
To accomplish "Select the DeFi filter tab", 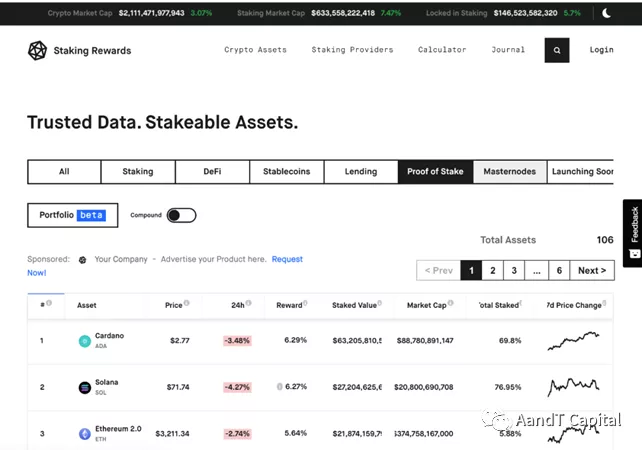I will point(212,172).
